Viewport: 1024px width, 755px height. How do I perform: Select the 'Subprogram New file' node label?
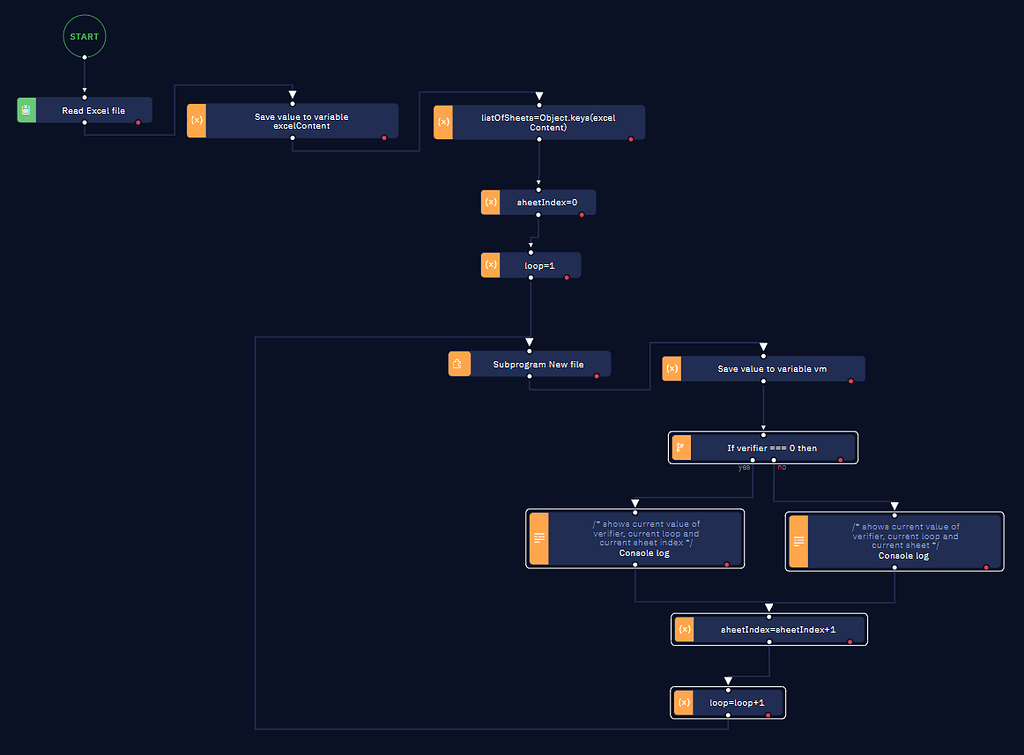tap(538, 364)
